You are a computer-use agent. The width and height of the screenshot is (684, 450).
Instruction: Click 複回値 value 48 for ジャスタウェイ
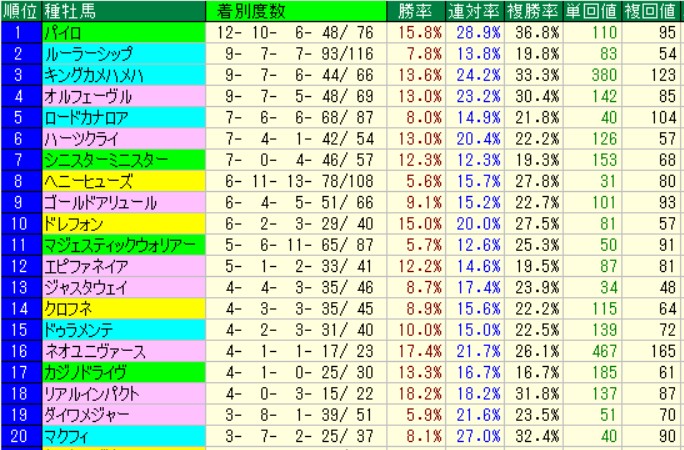pos(668,288)
